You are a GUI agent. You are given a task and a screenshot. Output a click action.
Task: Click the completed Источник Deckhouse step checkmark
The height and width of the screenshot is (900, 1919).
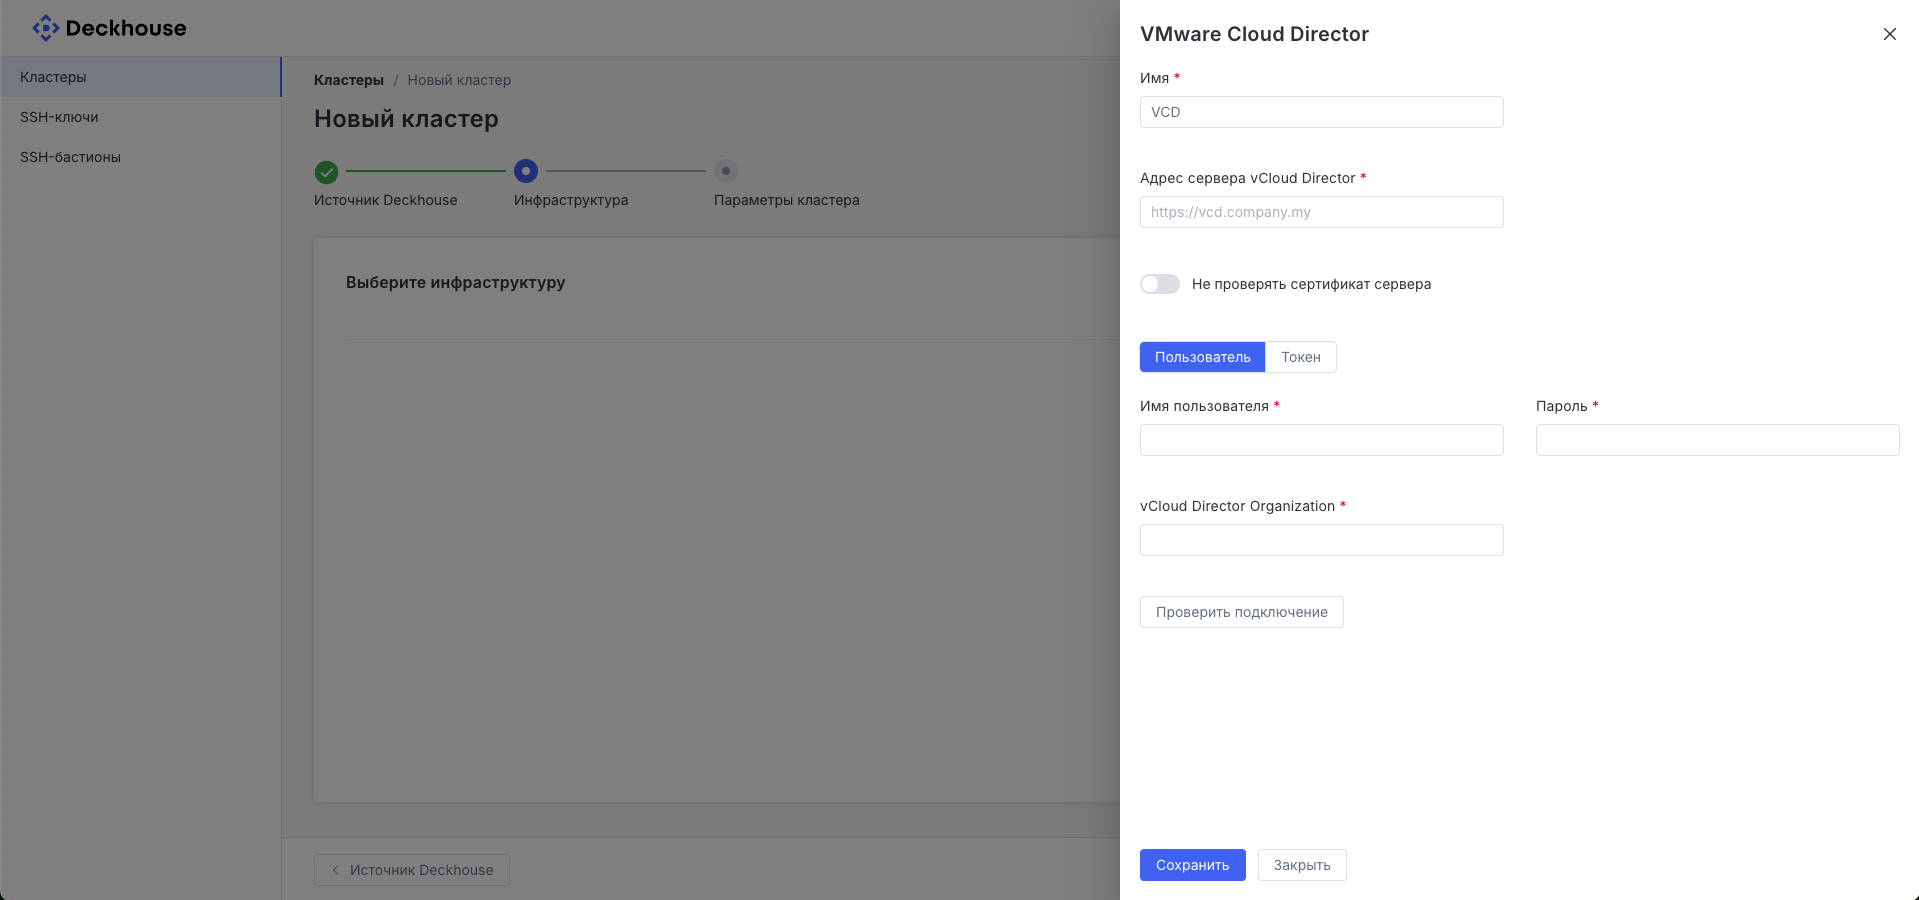[x=326, y=172]
